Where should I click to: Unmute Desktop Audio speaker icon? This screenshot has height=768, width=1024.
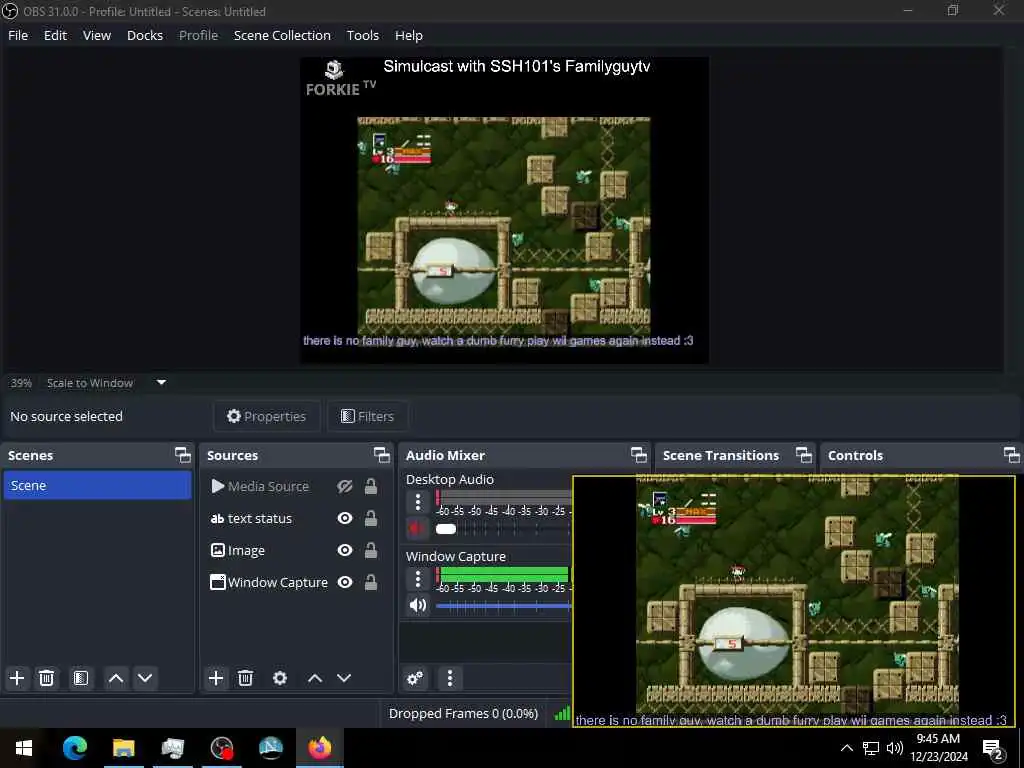point(417,528)
